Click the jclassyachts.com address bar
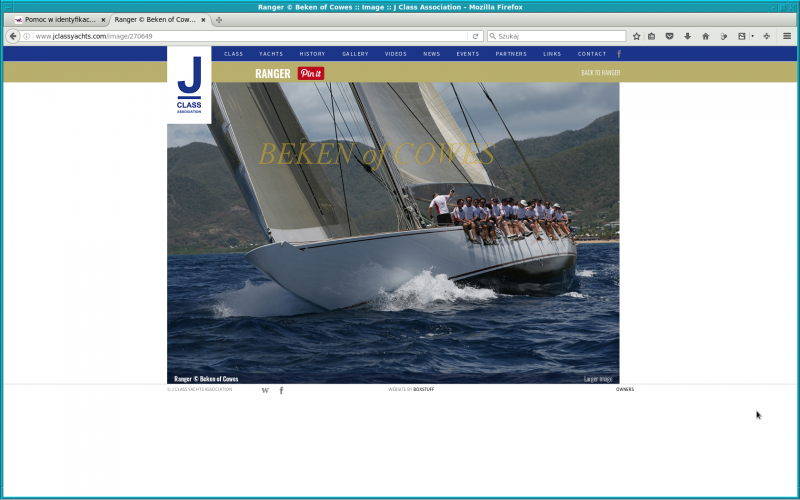This screenshot has height=500, width=800. pos(250,36)
